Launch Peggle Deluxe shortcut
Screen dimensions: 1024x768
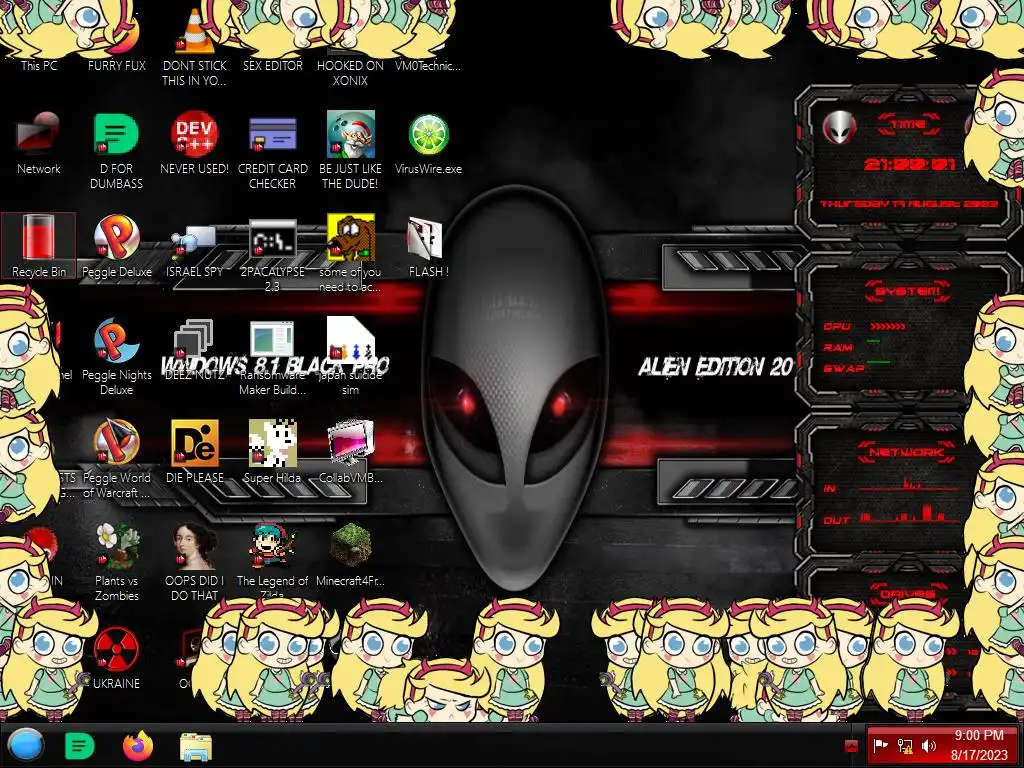pos(116,247)
